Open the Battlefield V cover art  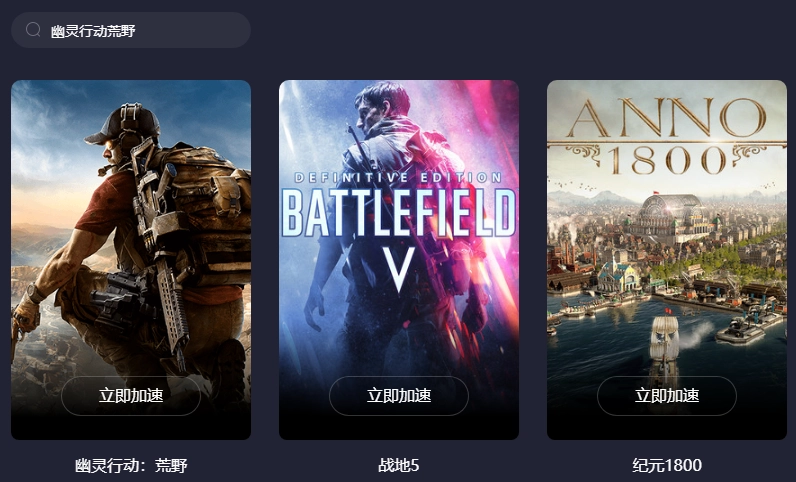pos(399,260)
